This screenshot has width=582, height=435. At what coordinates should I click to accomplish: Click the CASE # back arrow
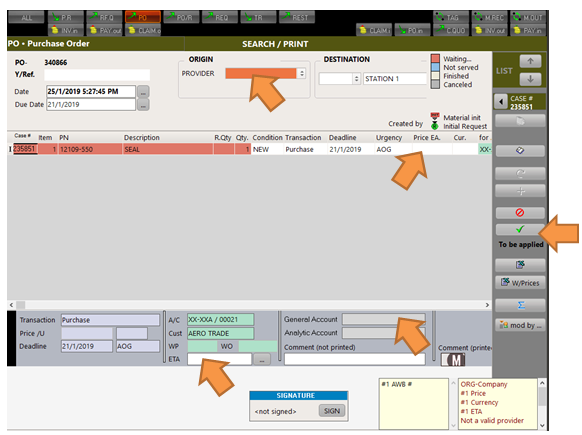(x=501, y=101)
